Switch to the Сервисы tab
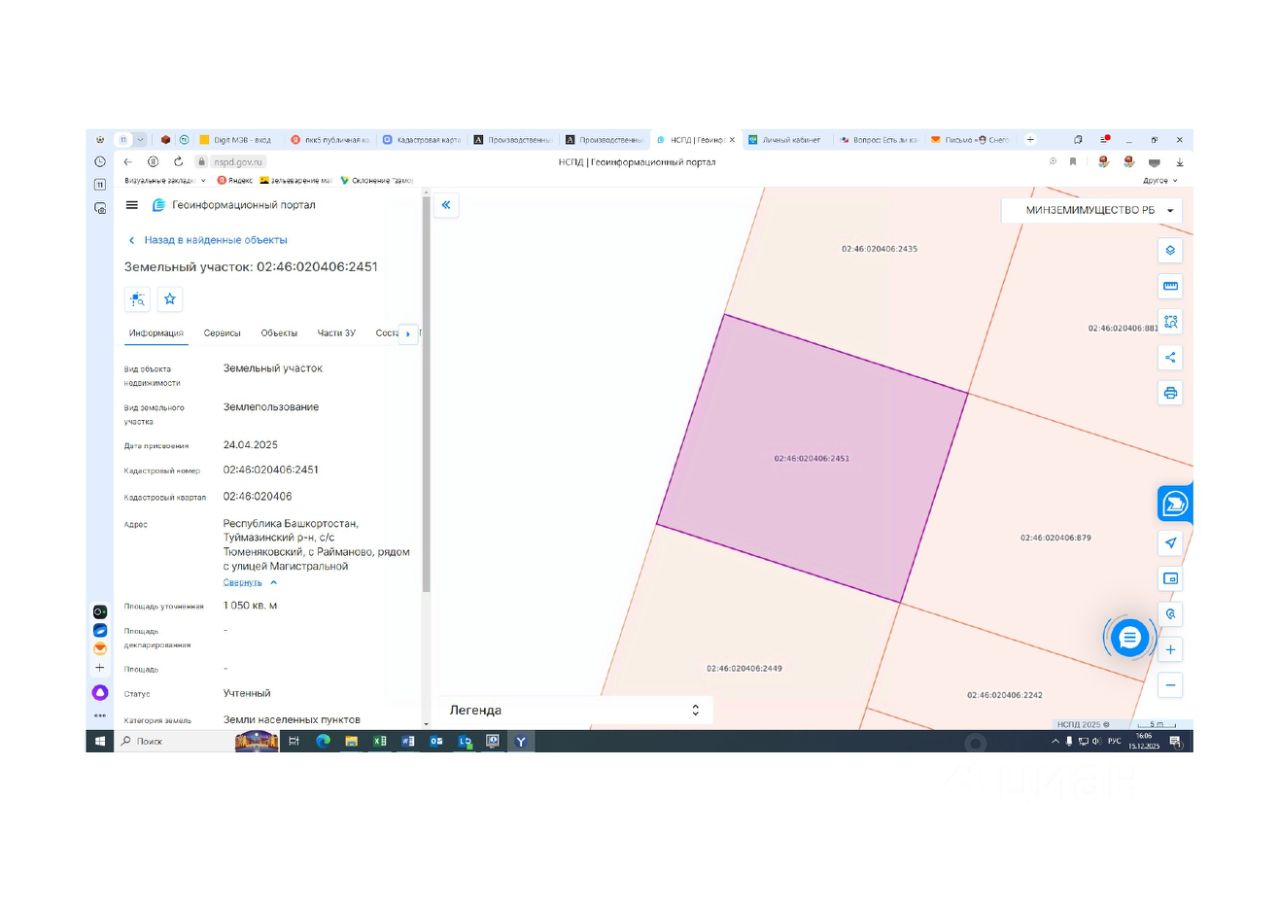Image resolution: width=1280 pixels, height=905 pixels. click(x=222, y=333)
